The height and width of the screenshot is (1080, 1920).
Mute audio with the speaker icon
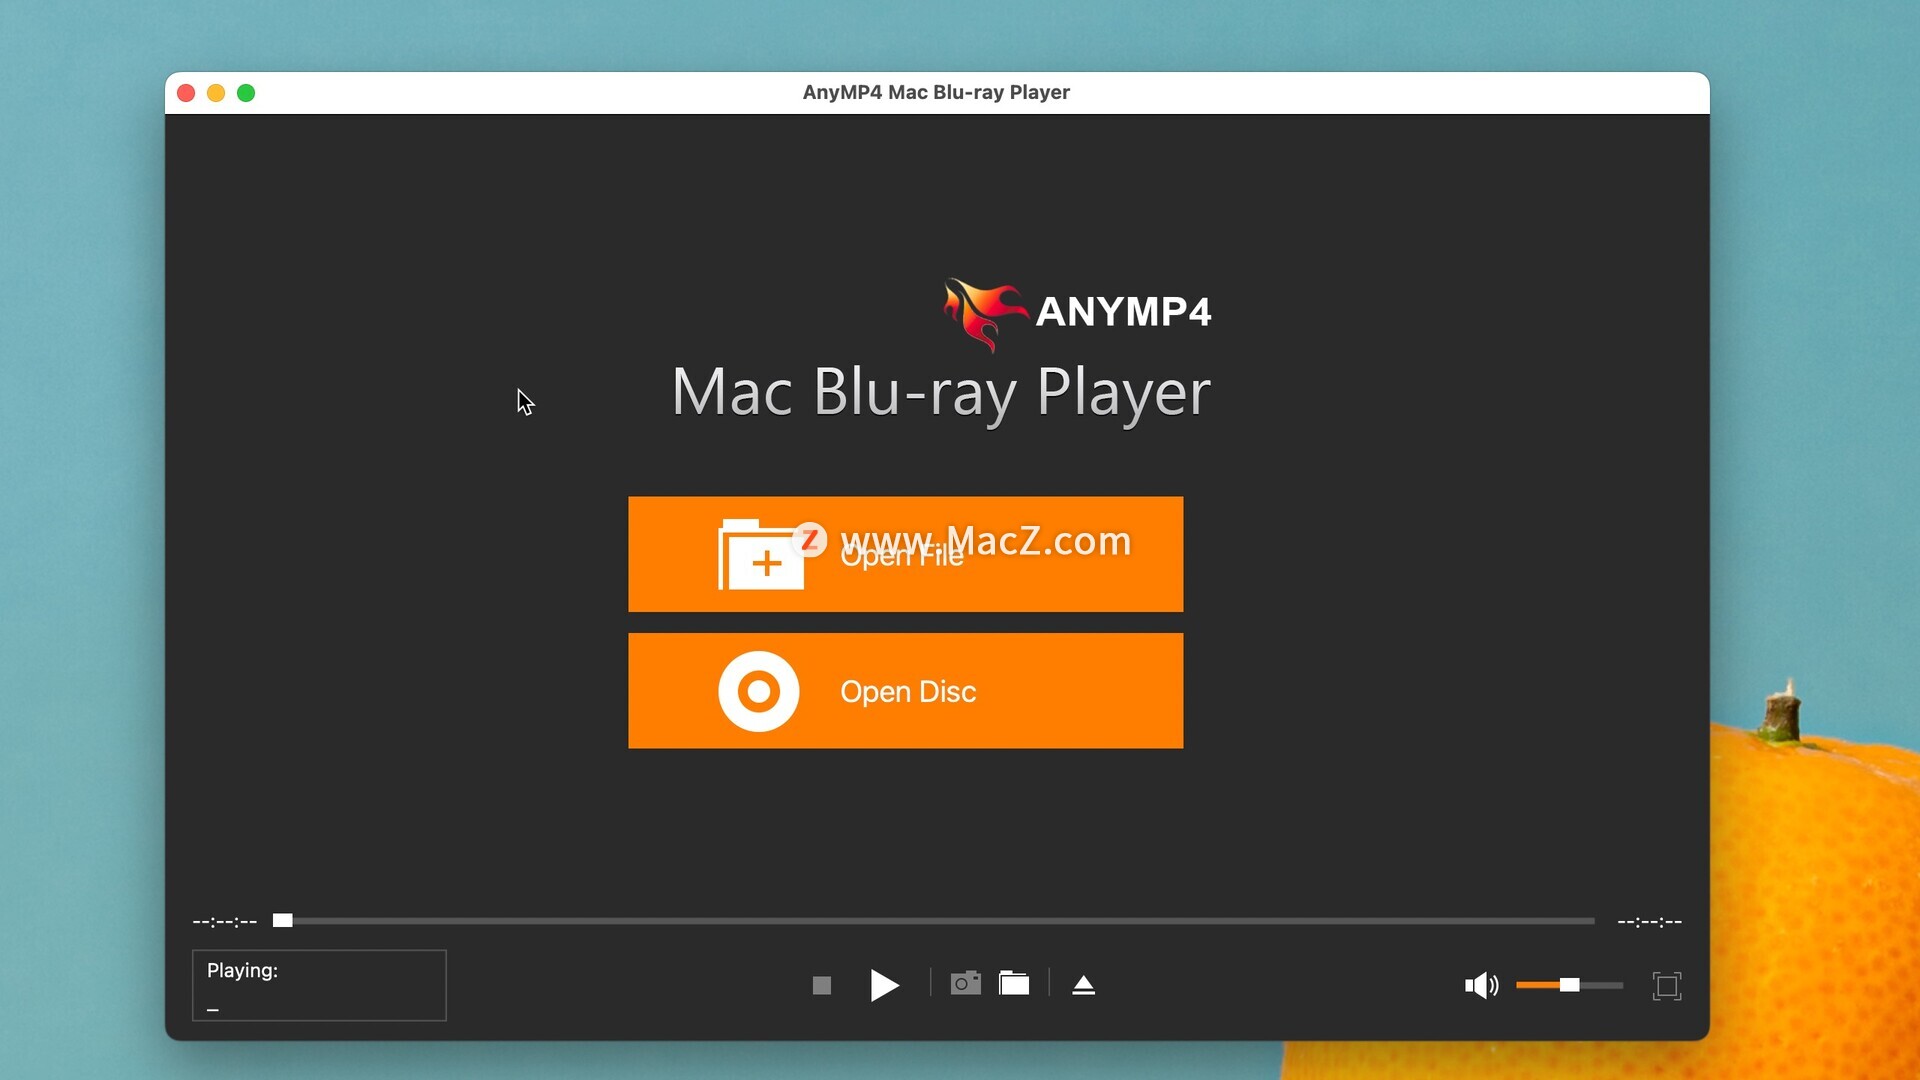point(1481,986)
